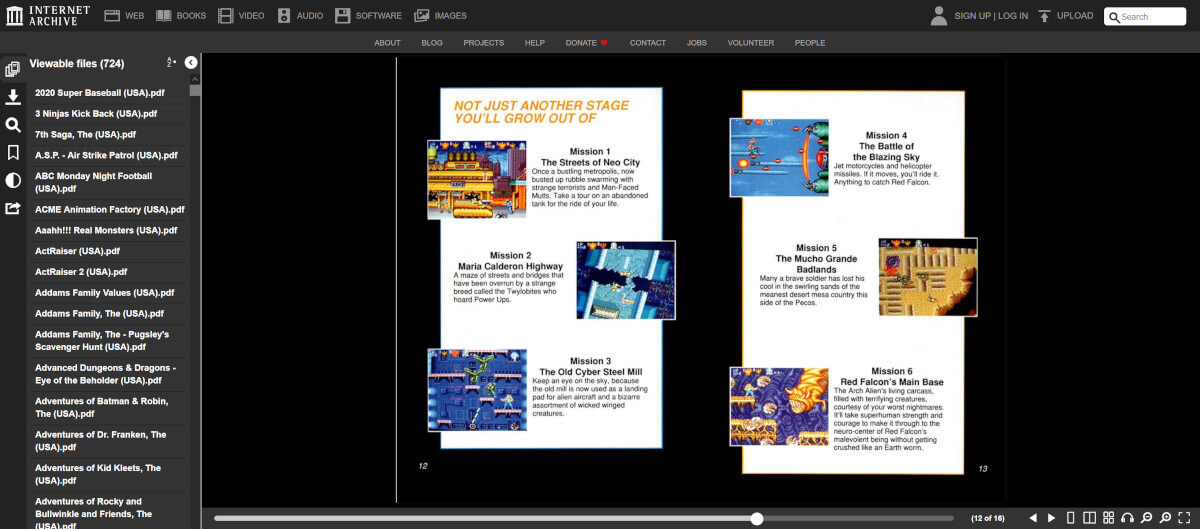
Task: Open the download panel from the sidebar
Action: point(13,97)
